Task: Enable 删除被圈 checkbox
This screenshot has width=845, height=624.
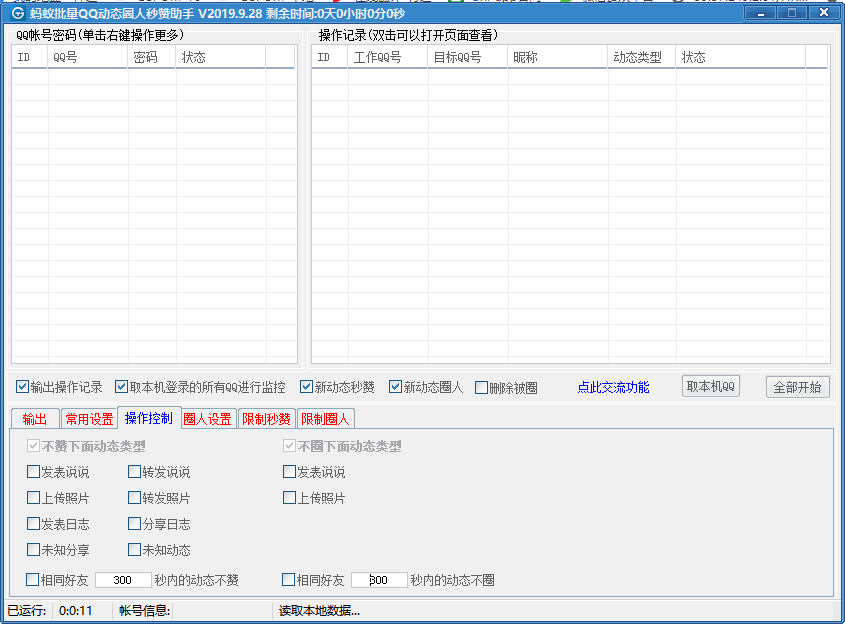Action: tap(481, 387)
